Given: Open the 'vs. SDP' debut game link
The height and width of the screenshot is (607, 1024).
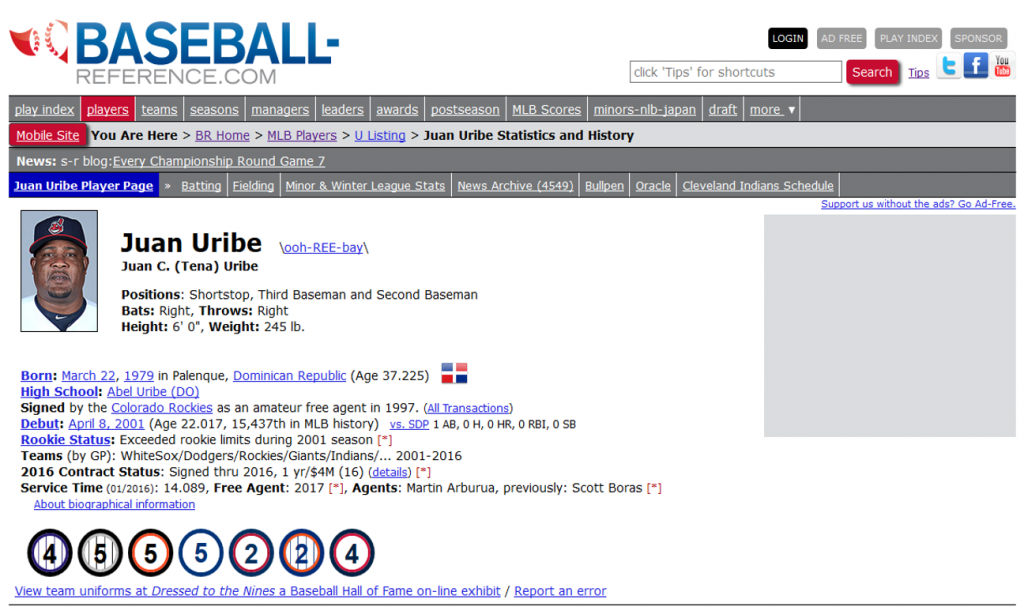Looking at the screenshot, I should (409, 424).
